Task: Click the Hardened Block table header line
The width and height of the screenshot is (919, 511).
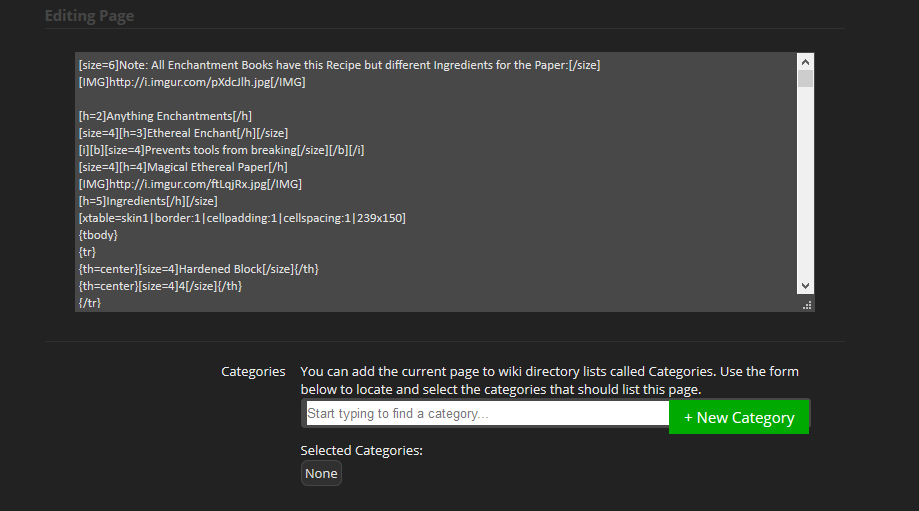Action: (x=199, y=269)
